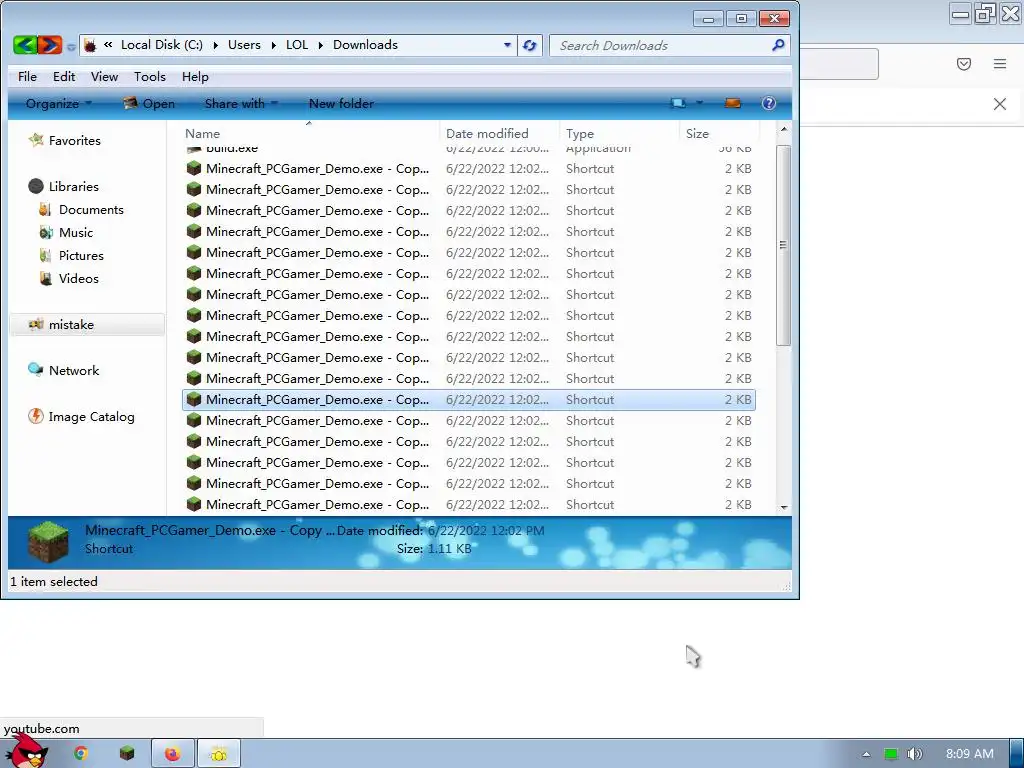Click the Network icon in the sidebar

pos(35,370)
